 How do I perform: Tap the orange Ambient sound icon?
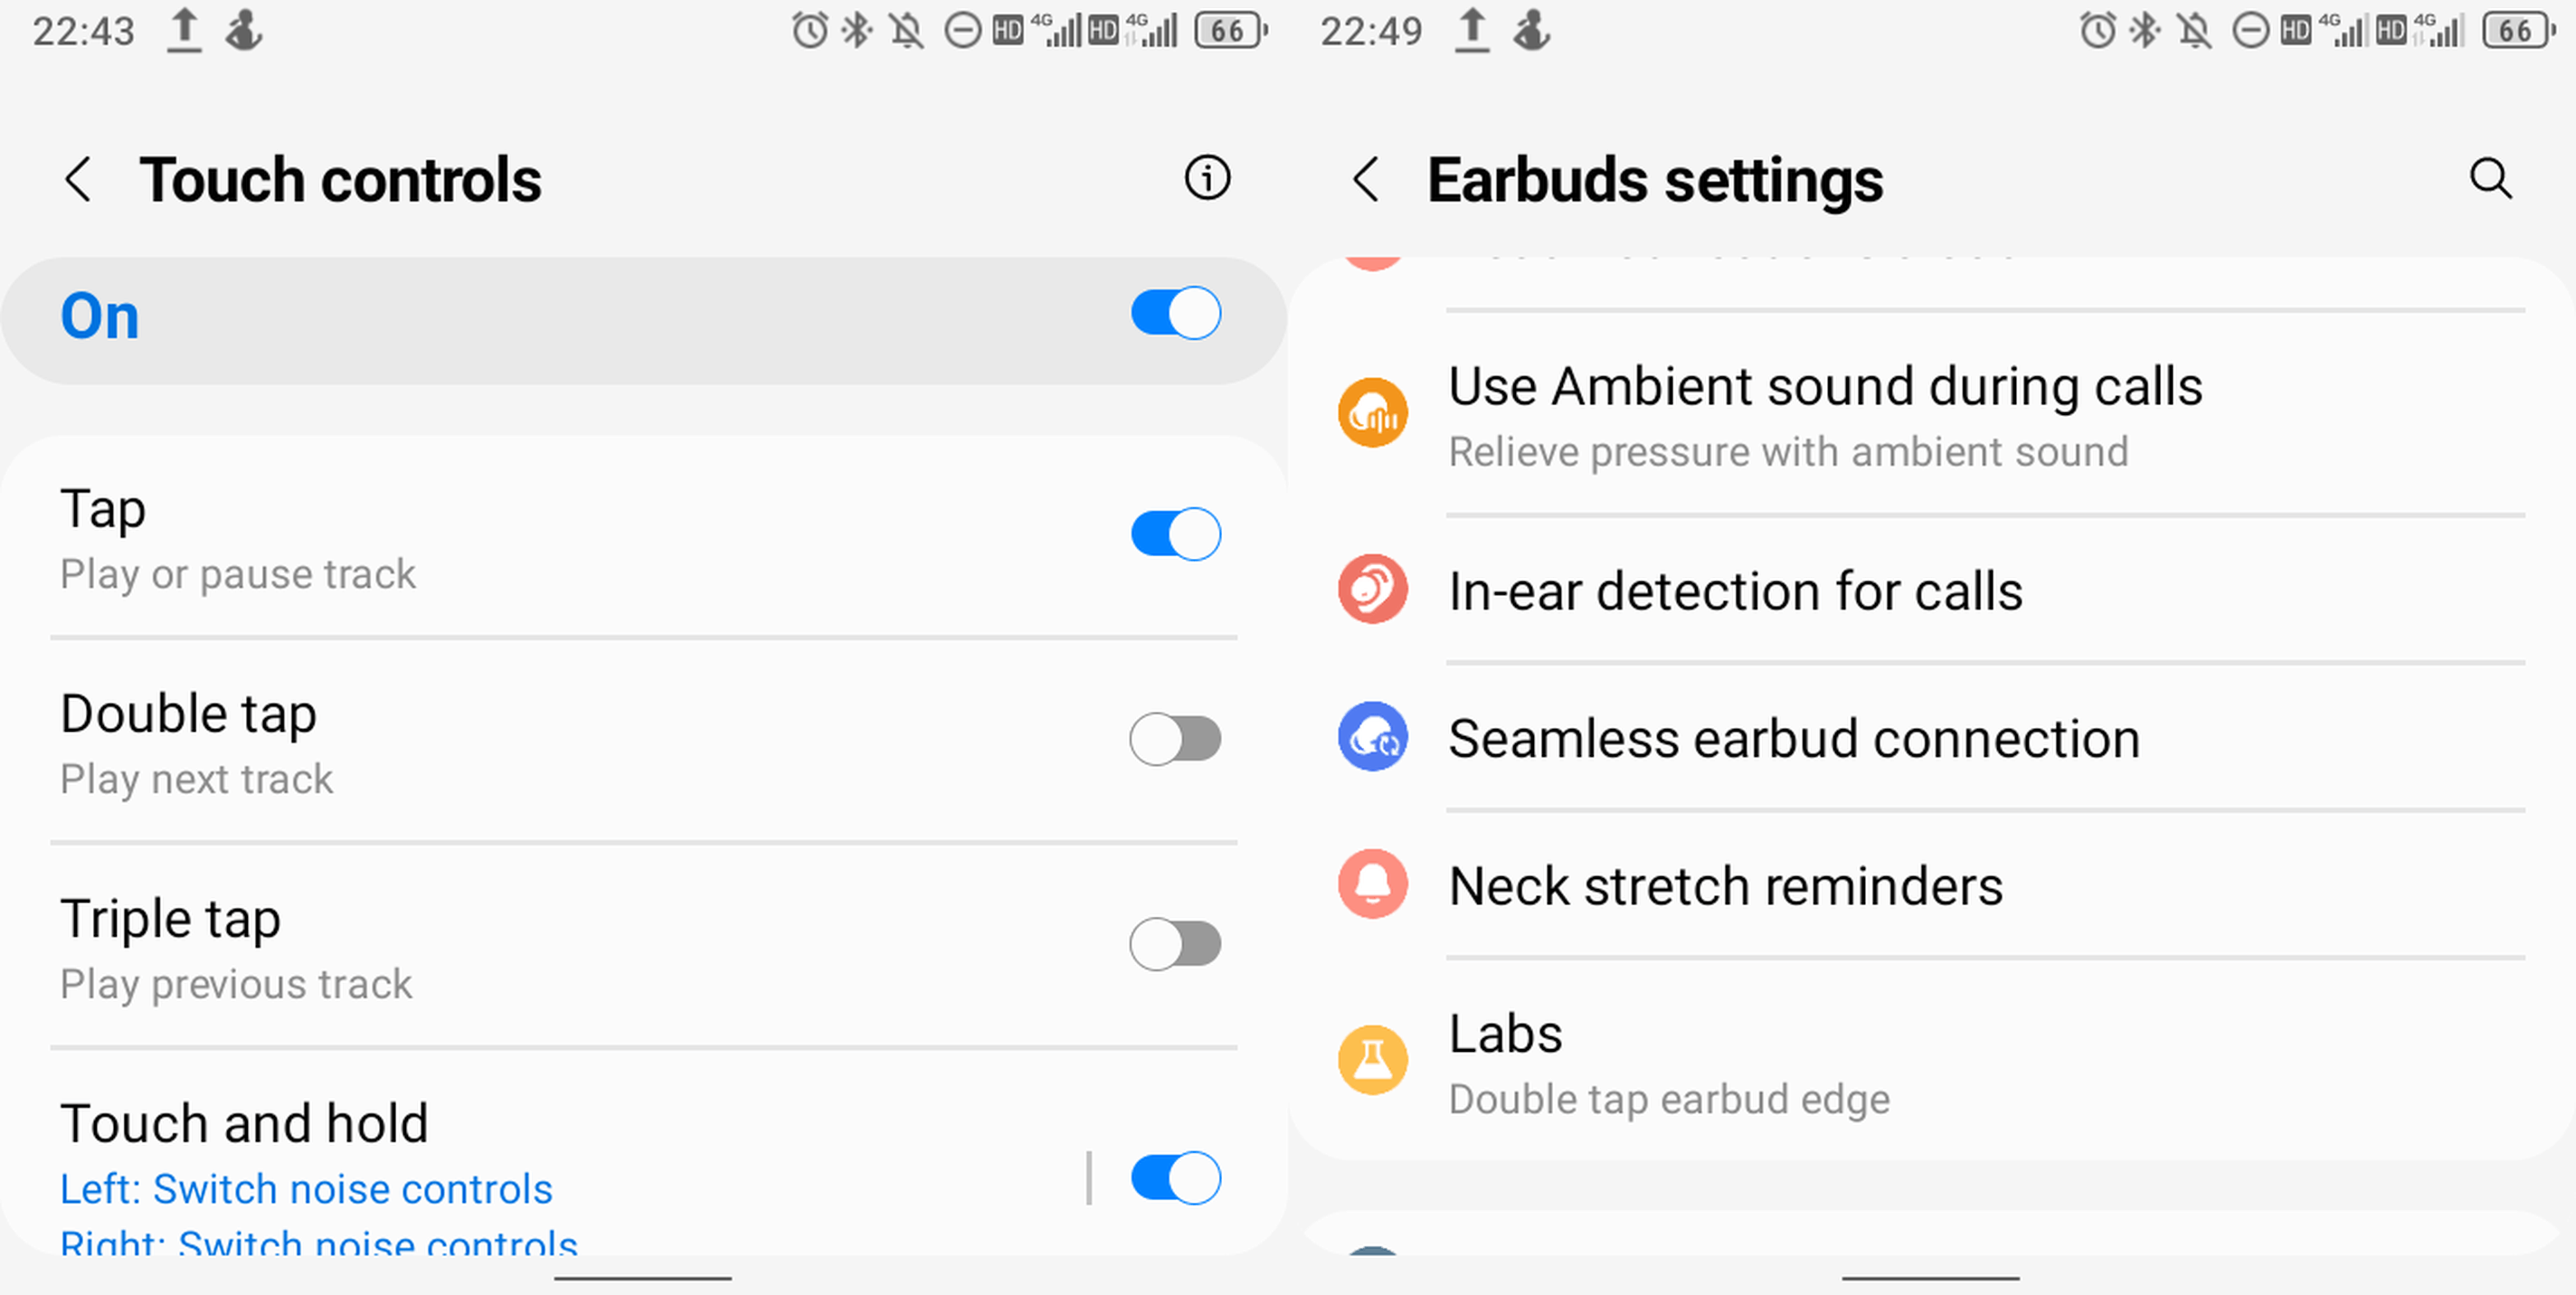click(x=1373, y=413)
